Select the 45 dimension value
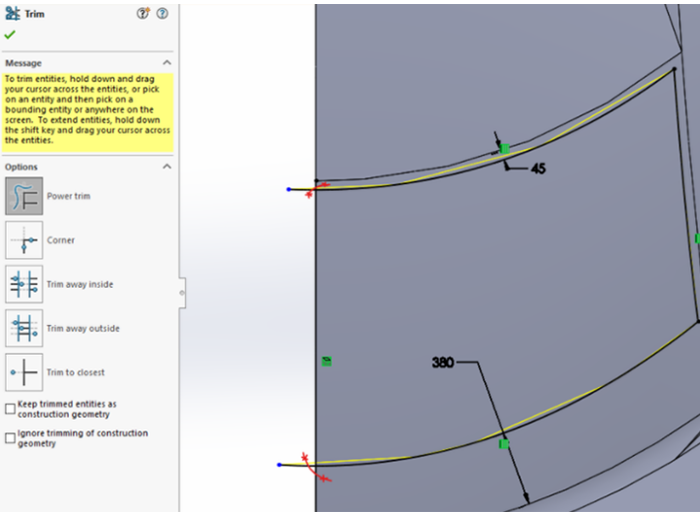 pyautogui.click(x=538, y=168)
